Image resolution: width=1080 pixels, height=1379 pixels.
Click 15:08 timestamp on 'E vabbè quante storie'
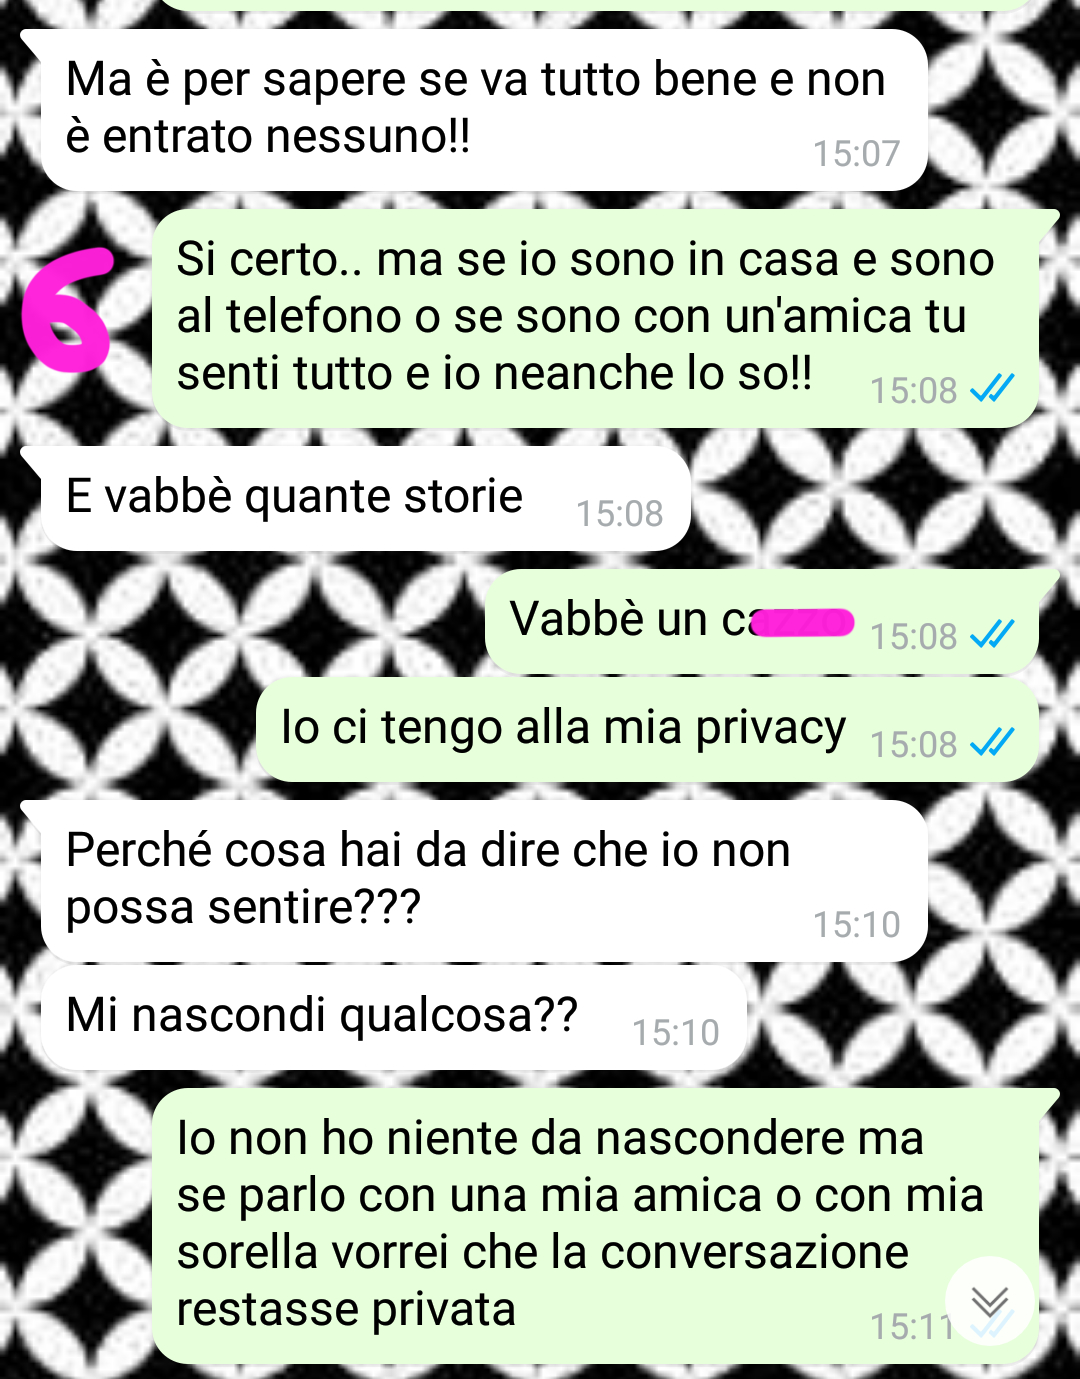click(x=619, y=513)
